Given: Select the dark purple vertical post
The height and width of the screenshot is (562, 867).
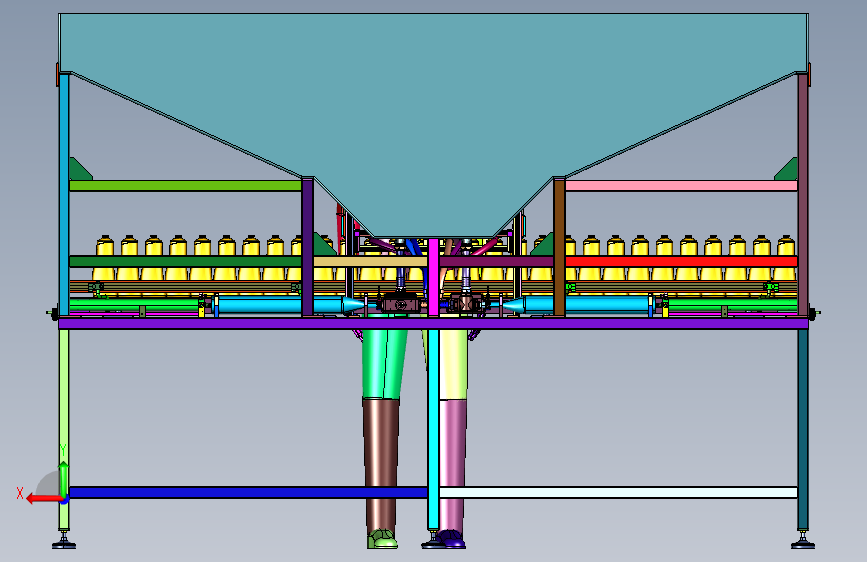Looking at the screenshot, I should click(x=307, y=247).
